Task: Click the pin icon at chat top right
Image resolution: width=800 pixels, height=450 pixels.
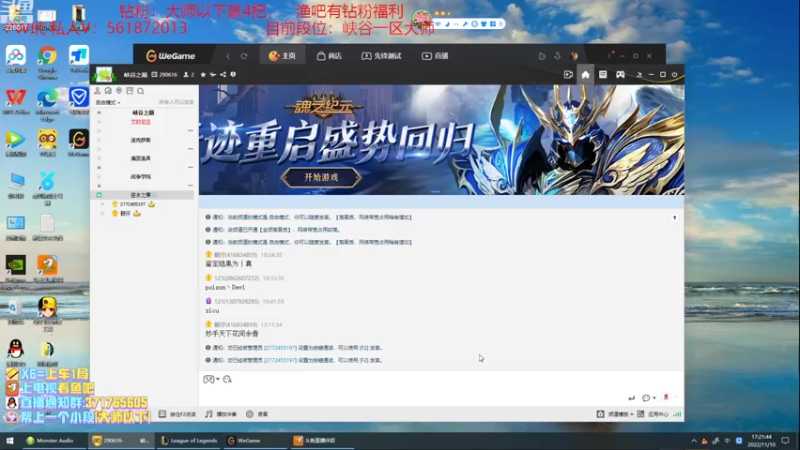Action: (x=674, y=218)
